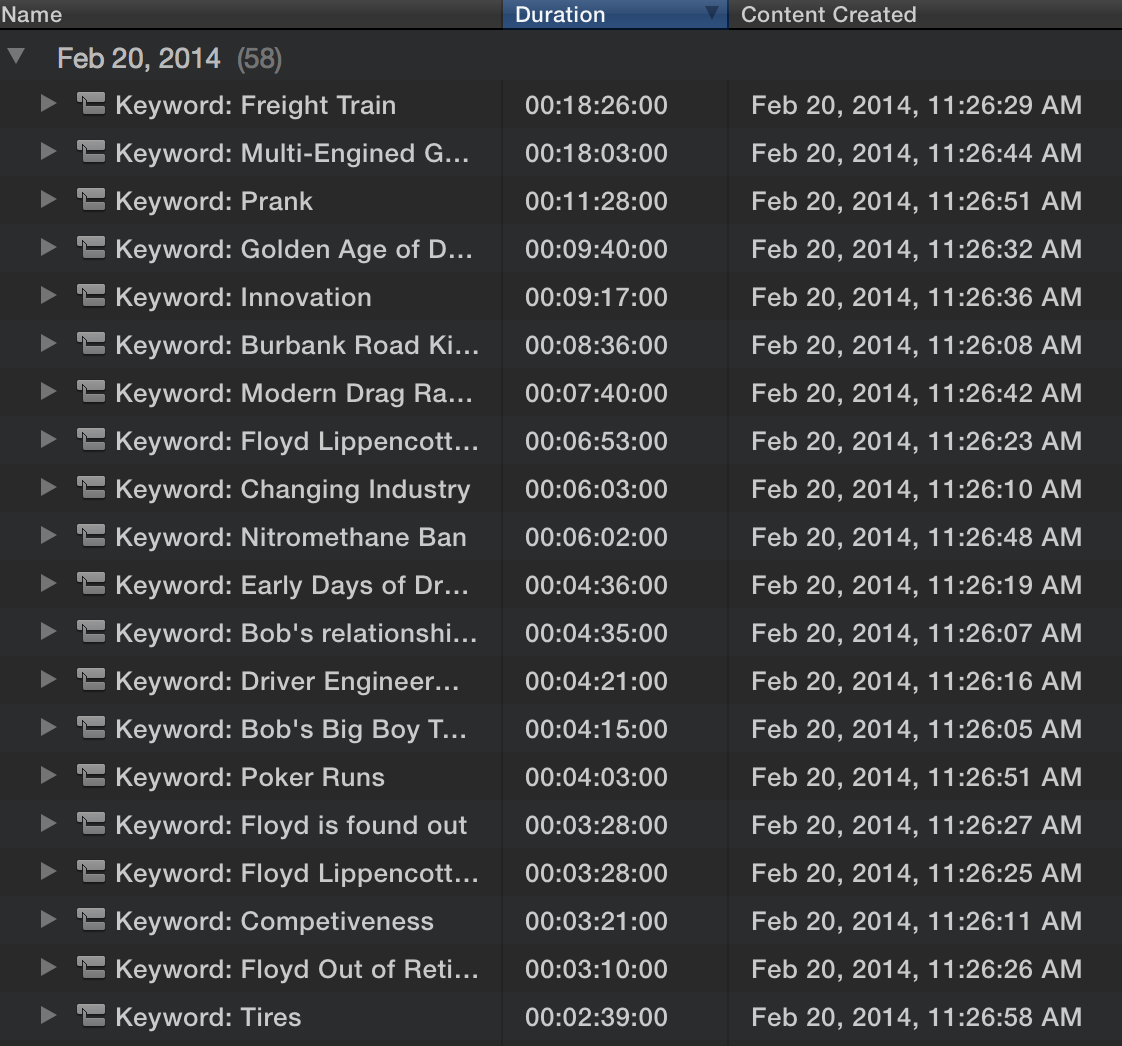Click the duration 00:06:03:00
The image size is (1122, 1046).
point(596,489)
